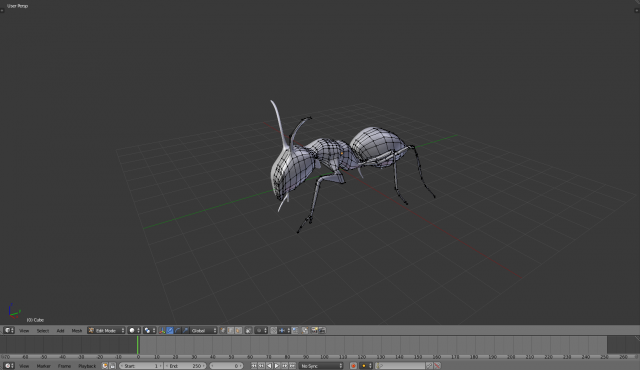Open the View menu in 3D viewport header

(x=24, y=331)
